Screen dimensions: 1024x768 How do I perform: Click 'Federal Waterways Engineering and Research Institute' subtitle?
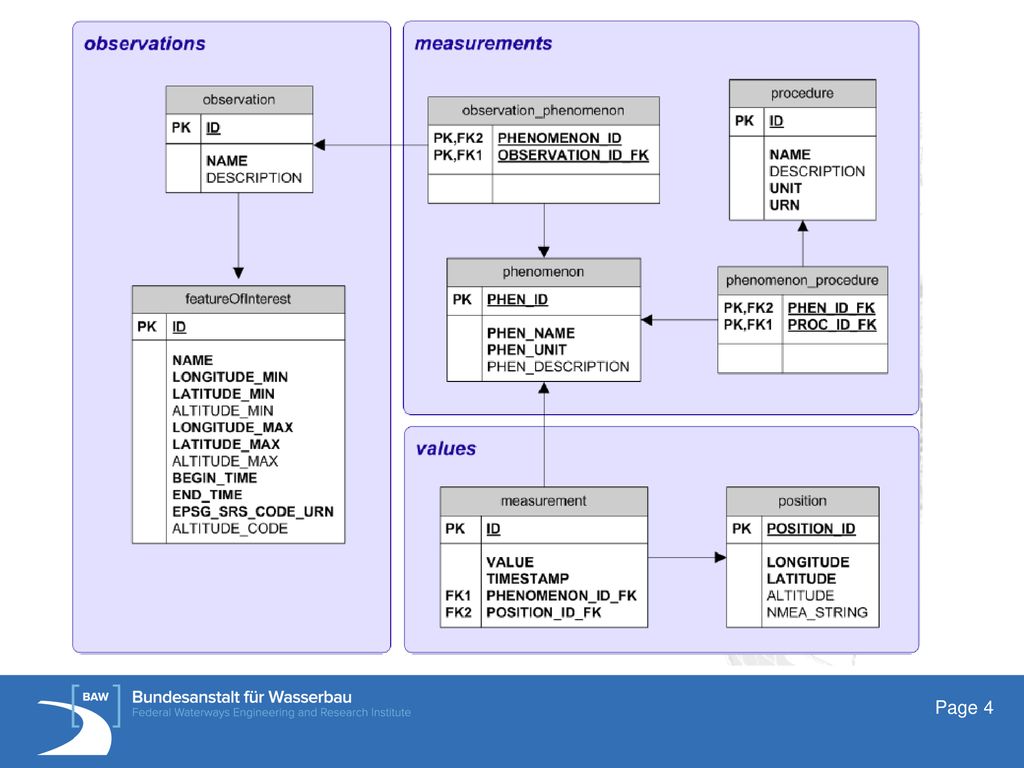pos(271,712)
